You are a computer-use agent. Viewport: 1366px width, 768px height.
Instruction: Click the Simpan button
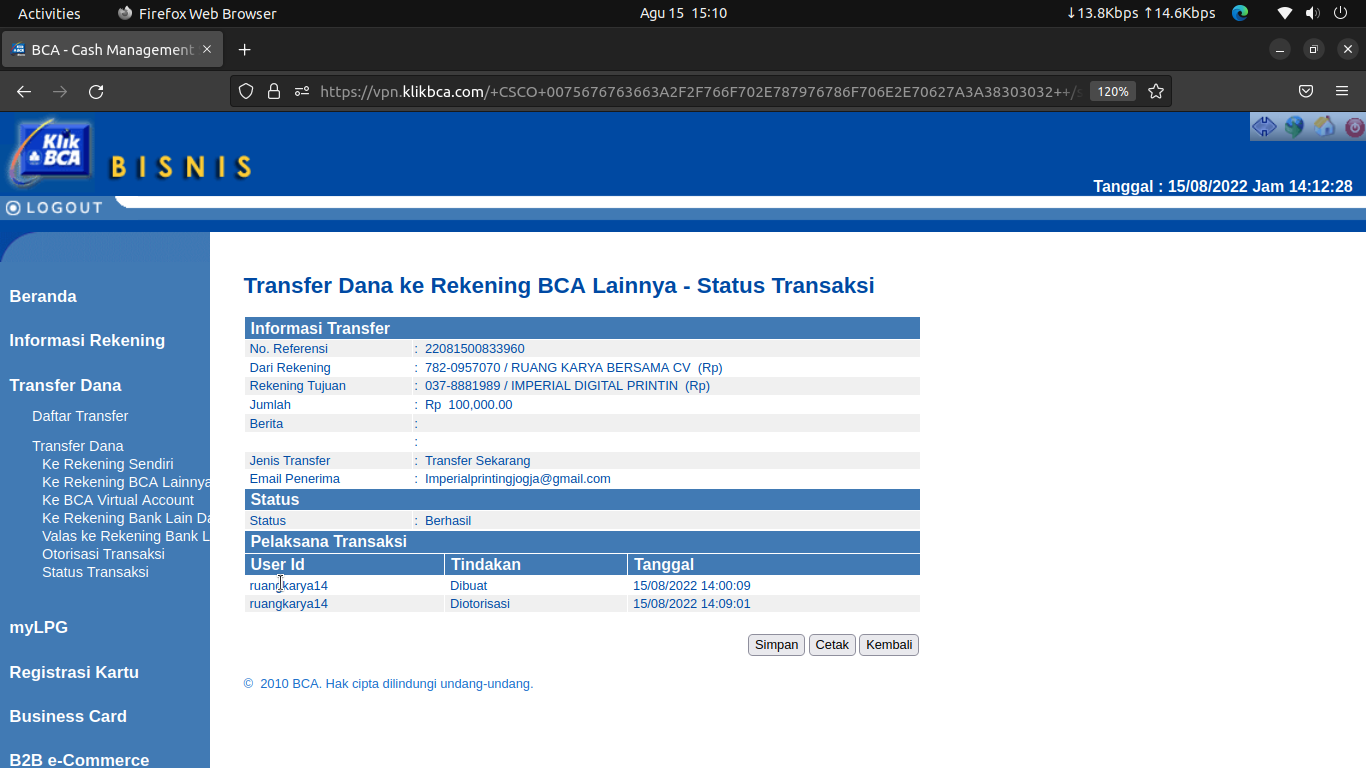coord(776,645)
